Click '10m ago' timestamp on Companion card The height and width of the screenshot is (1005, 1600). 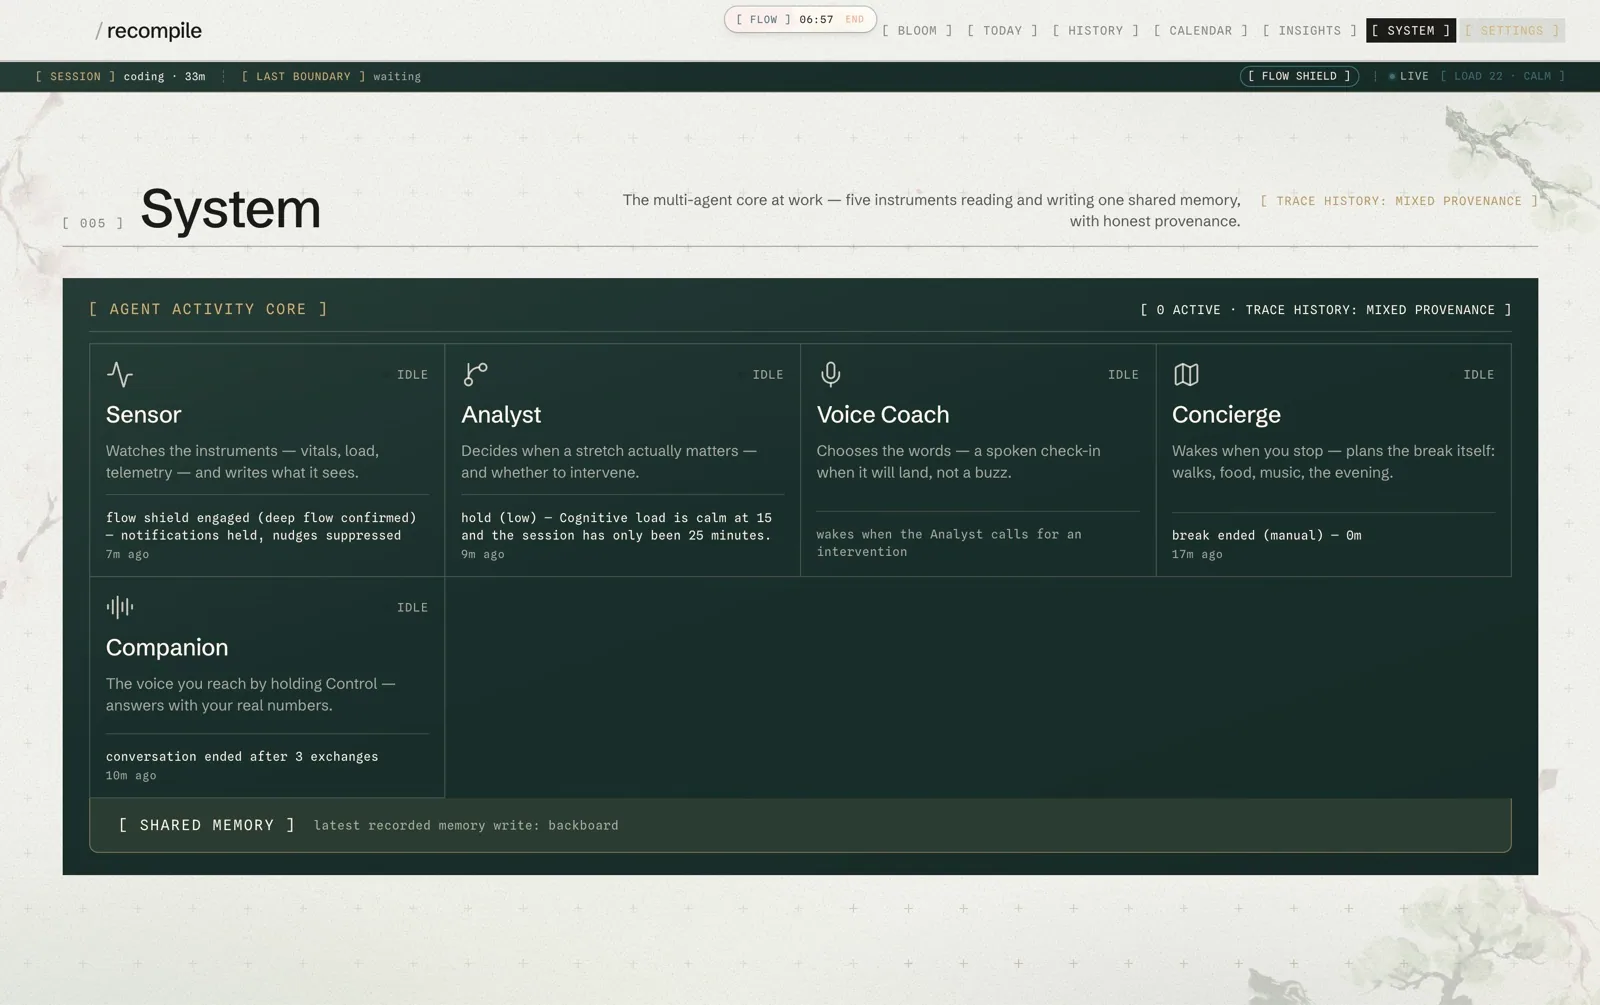coord(131,776)
